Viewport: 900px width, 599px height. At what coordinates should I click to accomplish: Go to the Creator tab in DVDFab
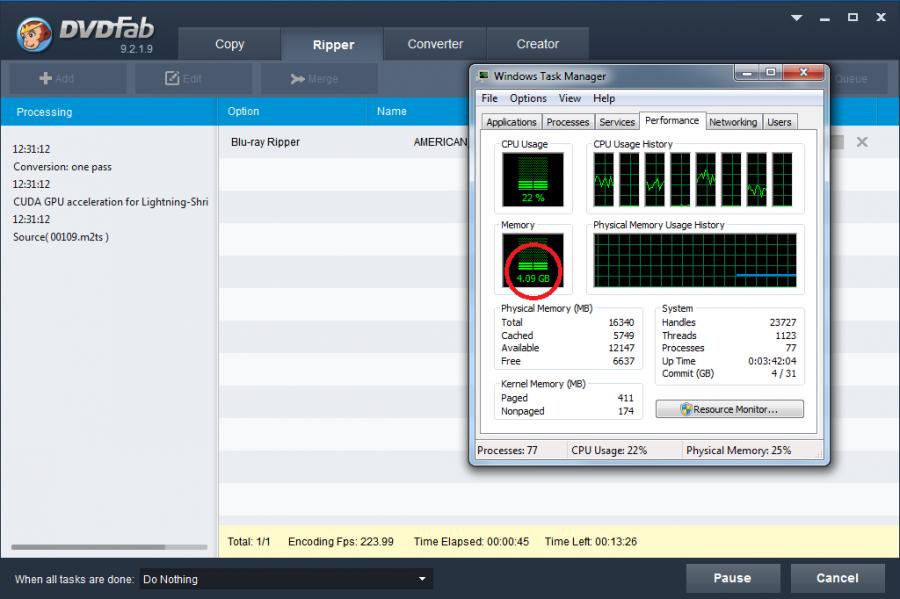(537, 44)
